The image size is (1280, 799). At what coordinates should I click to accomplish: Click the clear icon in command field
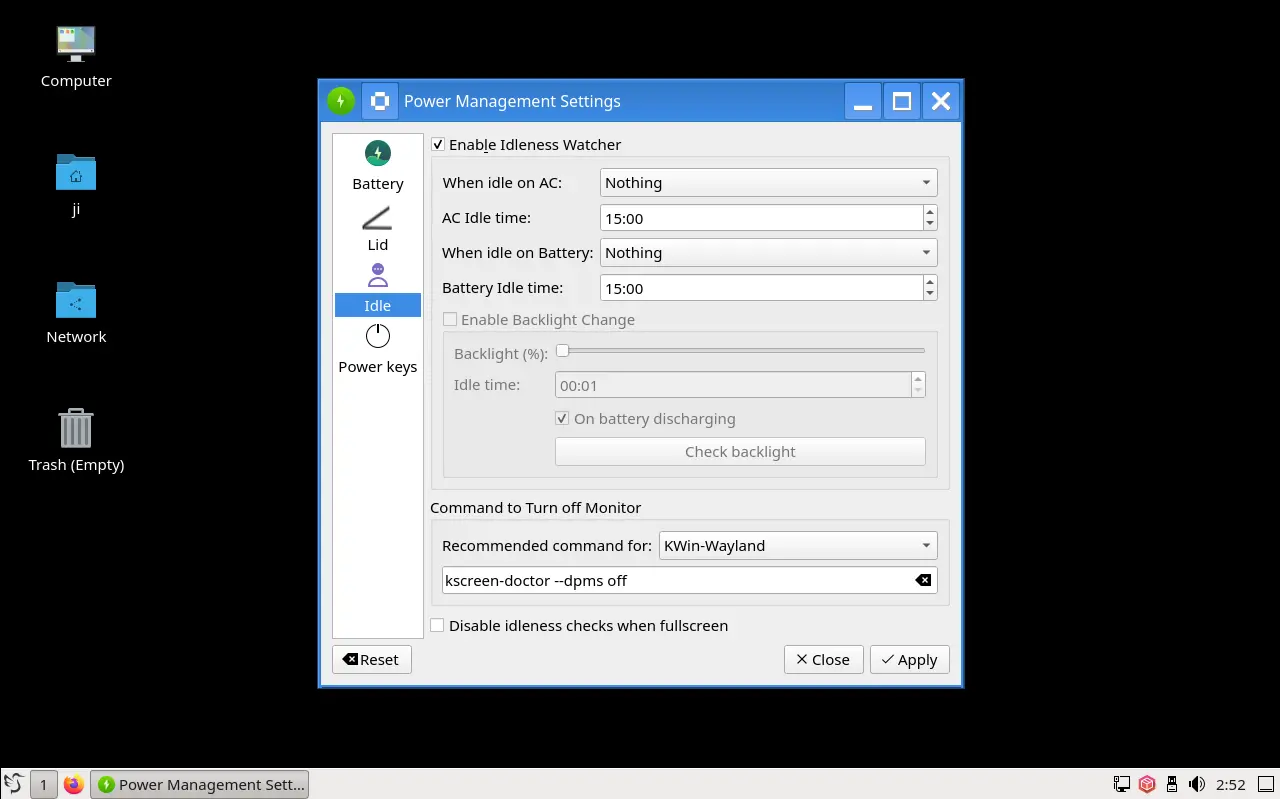tap(923, 581)
